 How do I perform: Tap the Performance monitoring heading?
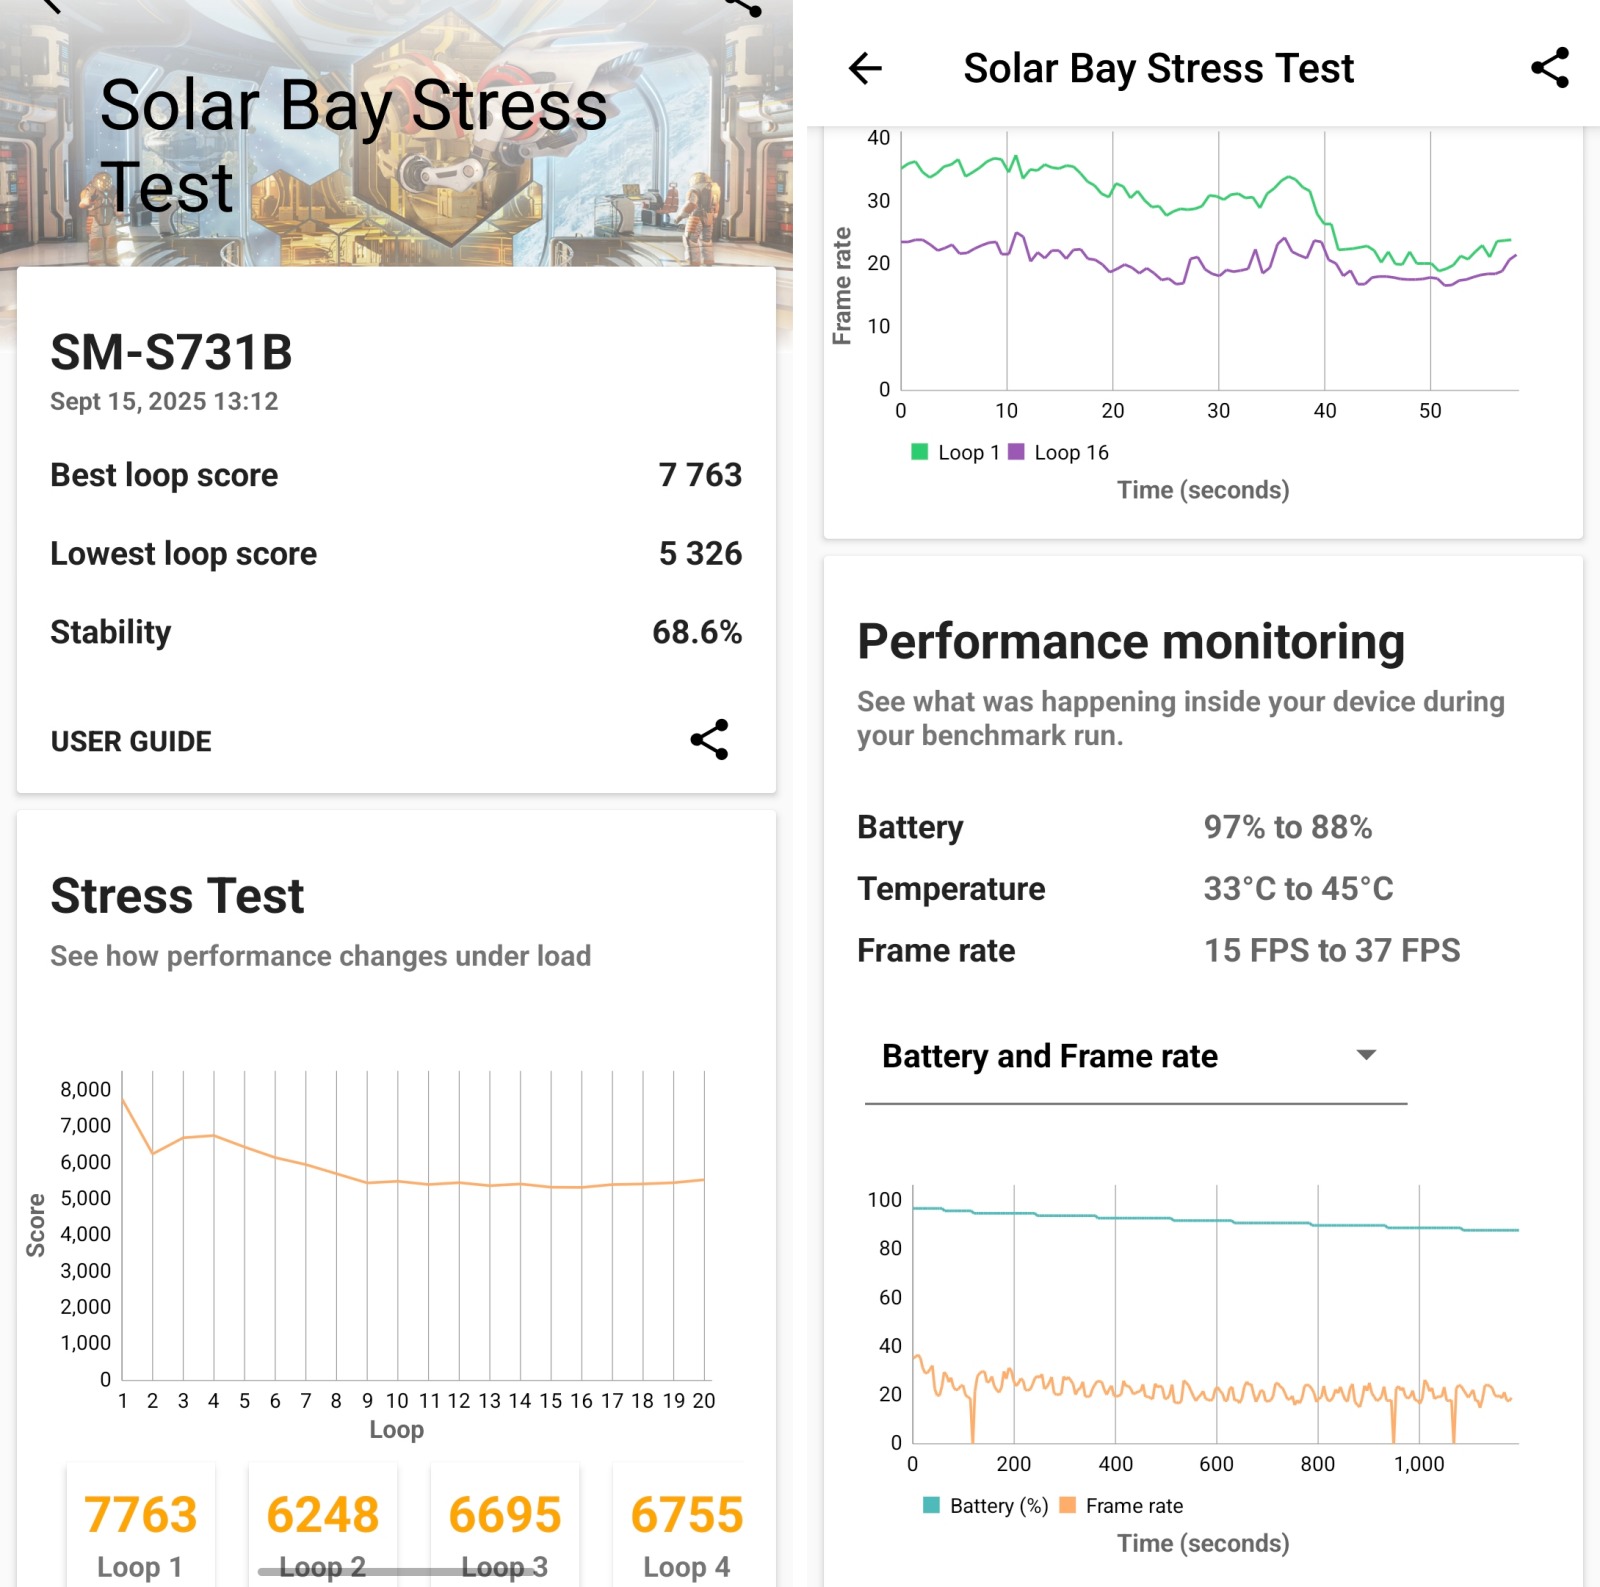pos(1131,642)
